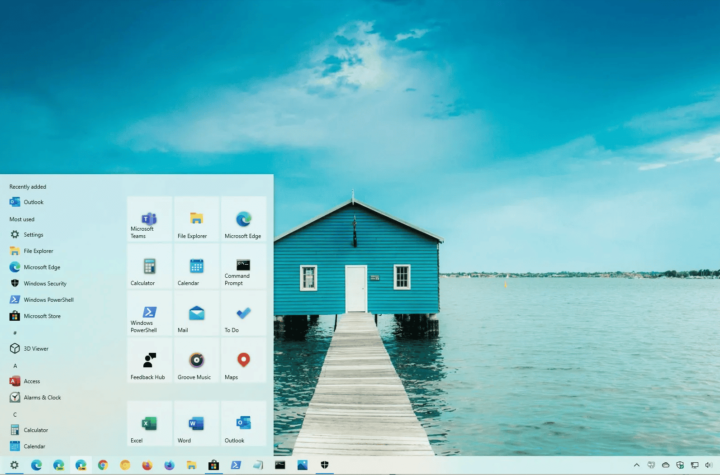Open the Groove Music tile
This screenshot has width=720, height=475.
[x=196, y=362]
